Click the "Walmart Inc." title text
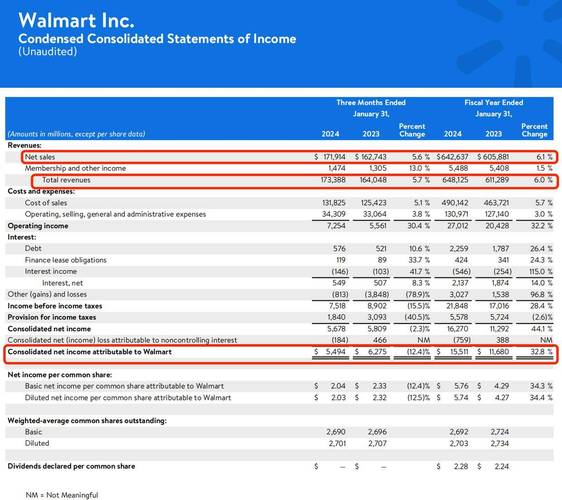Screen dimensions: 562x500 click(76, 20)
